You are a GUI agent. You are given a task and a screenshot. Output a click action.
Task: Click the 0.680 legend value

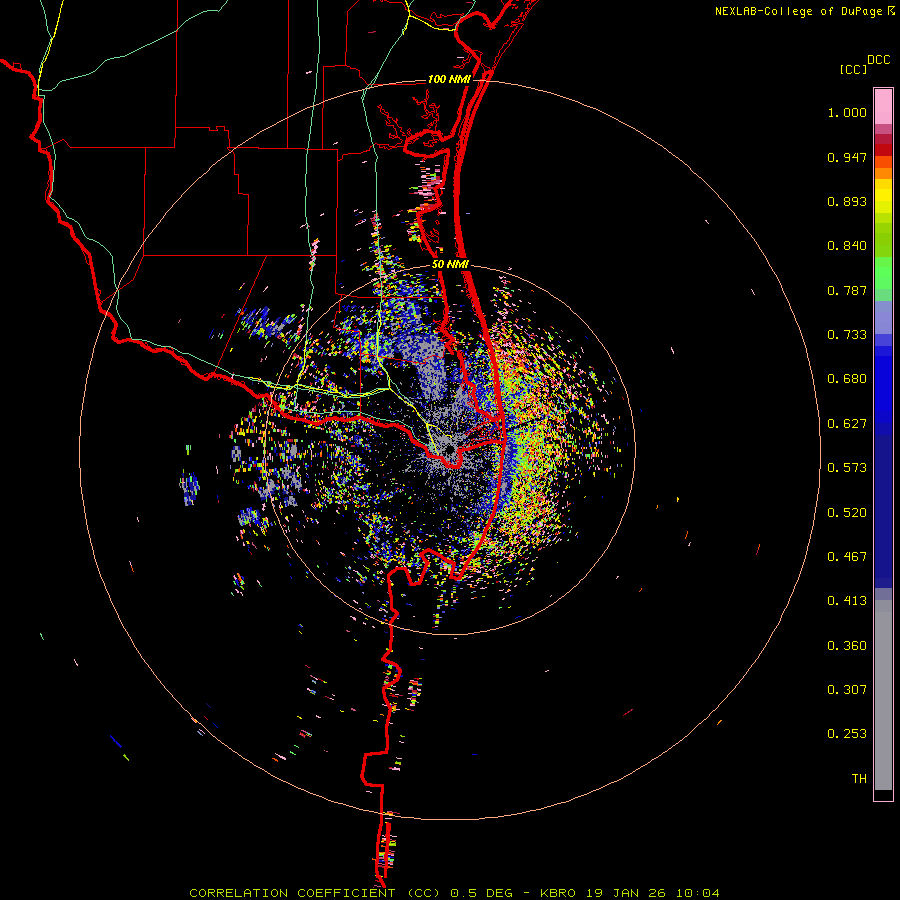click(847, 379)
